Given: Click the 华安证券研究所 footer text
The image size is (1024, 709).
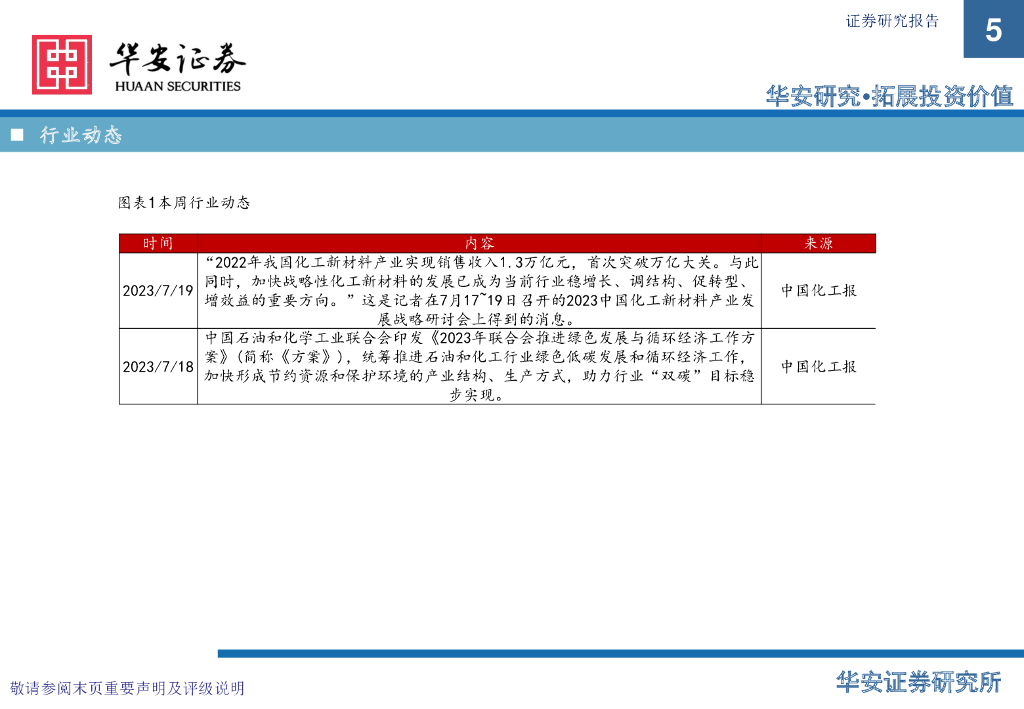Looking at the screenshot, I should (x=919, y=682).
